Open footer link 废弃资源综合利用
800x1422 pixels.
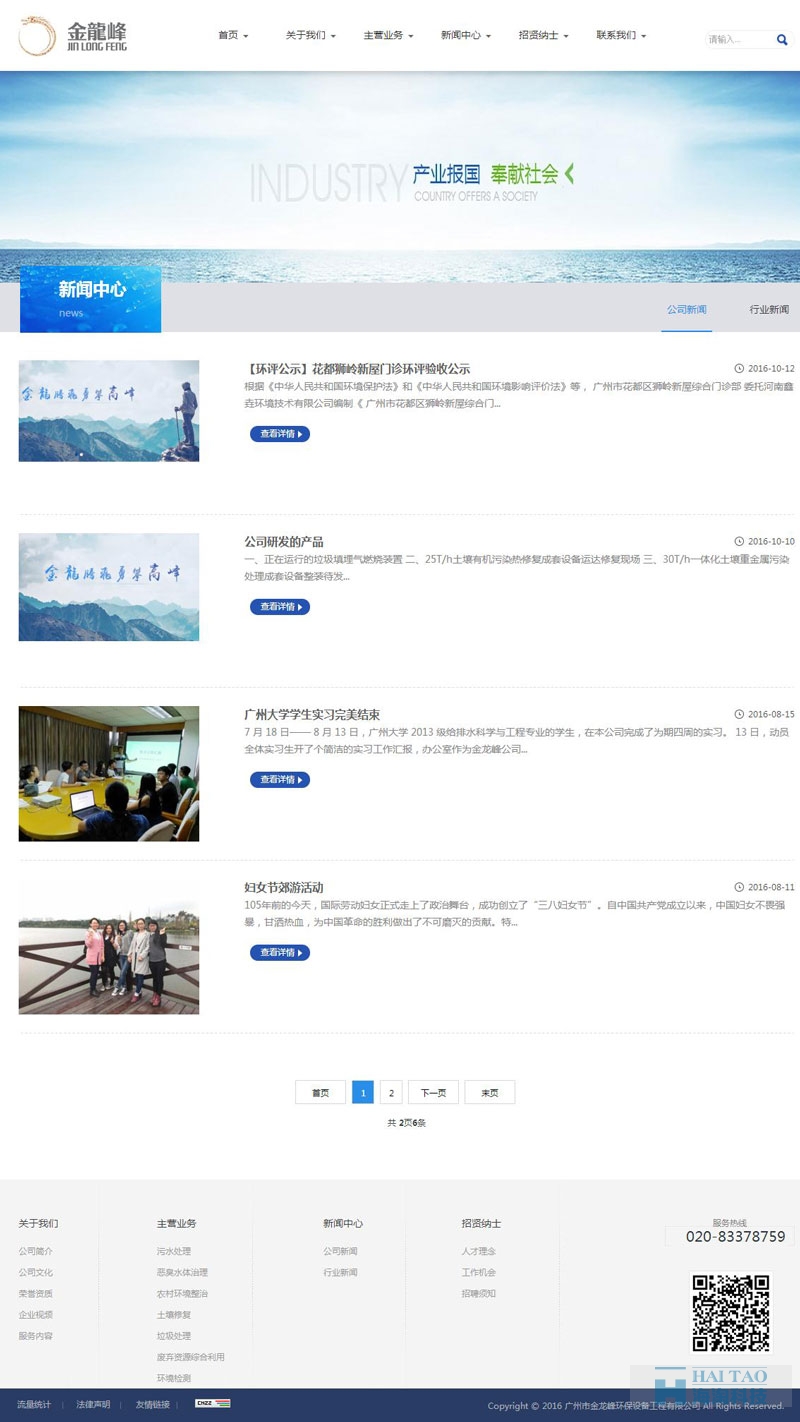point(191,1358)
